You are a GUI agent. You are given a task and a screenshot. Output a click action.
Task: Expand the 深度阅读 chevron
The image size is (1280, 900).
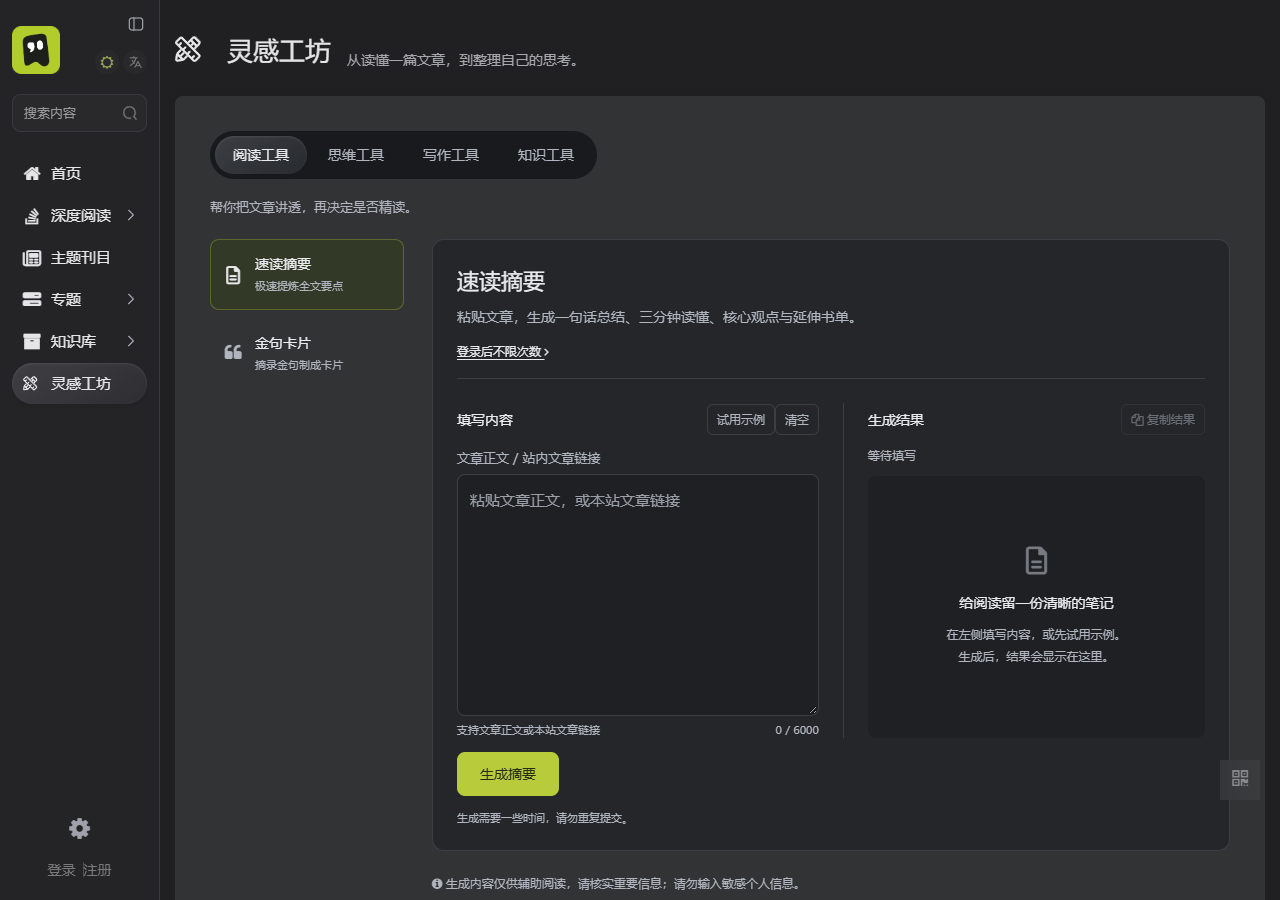tap(130, 215)
